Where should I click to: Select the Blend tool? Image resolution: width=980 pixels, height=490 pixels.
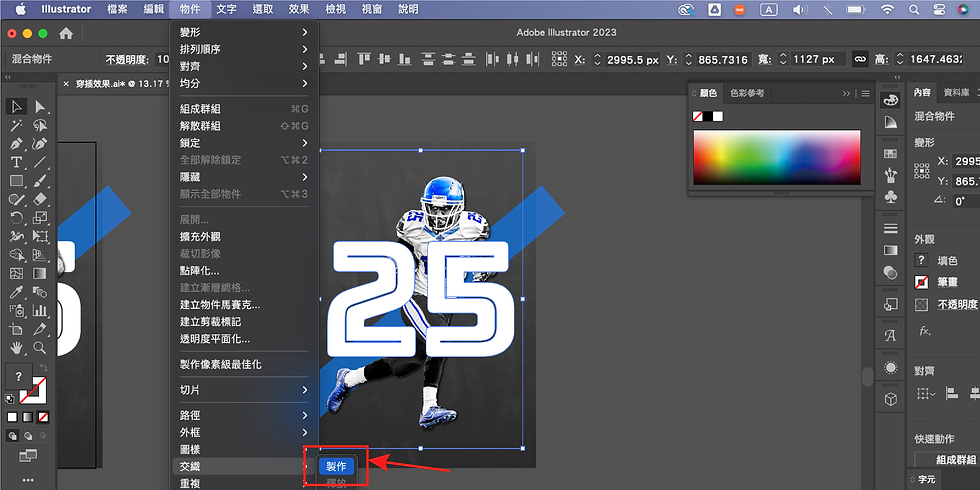(40, 292)
